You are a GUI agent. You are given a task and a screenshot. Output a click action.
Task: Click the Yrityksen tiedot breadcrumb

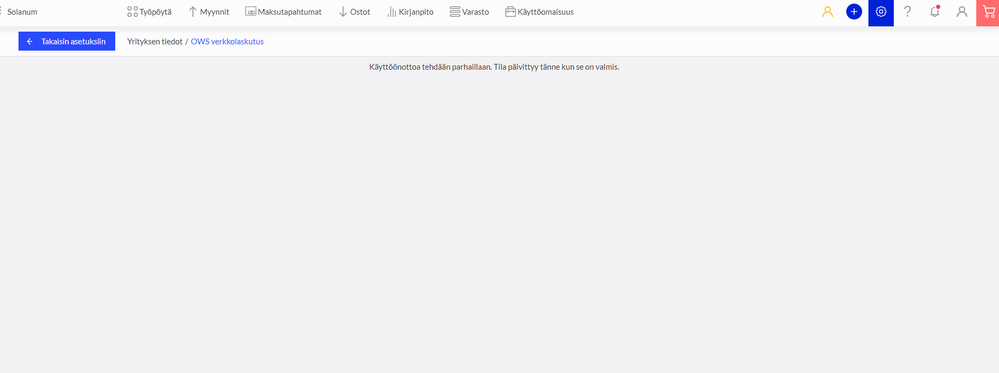tap(155, 41)
